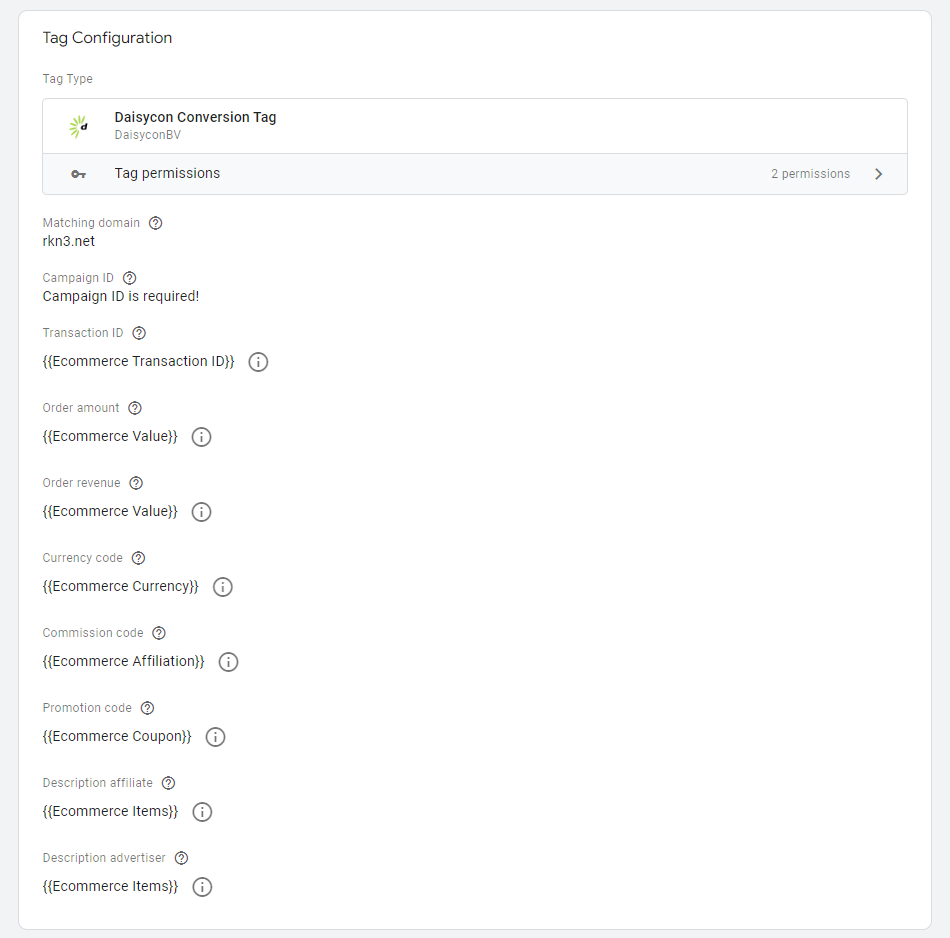Click the Daisycon logo icon

78,127
